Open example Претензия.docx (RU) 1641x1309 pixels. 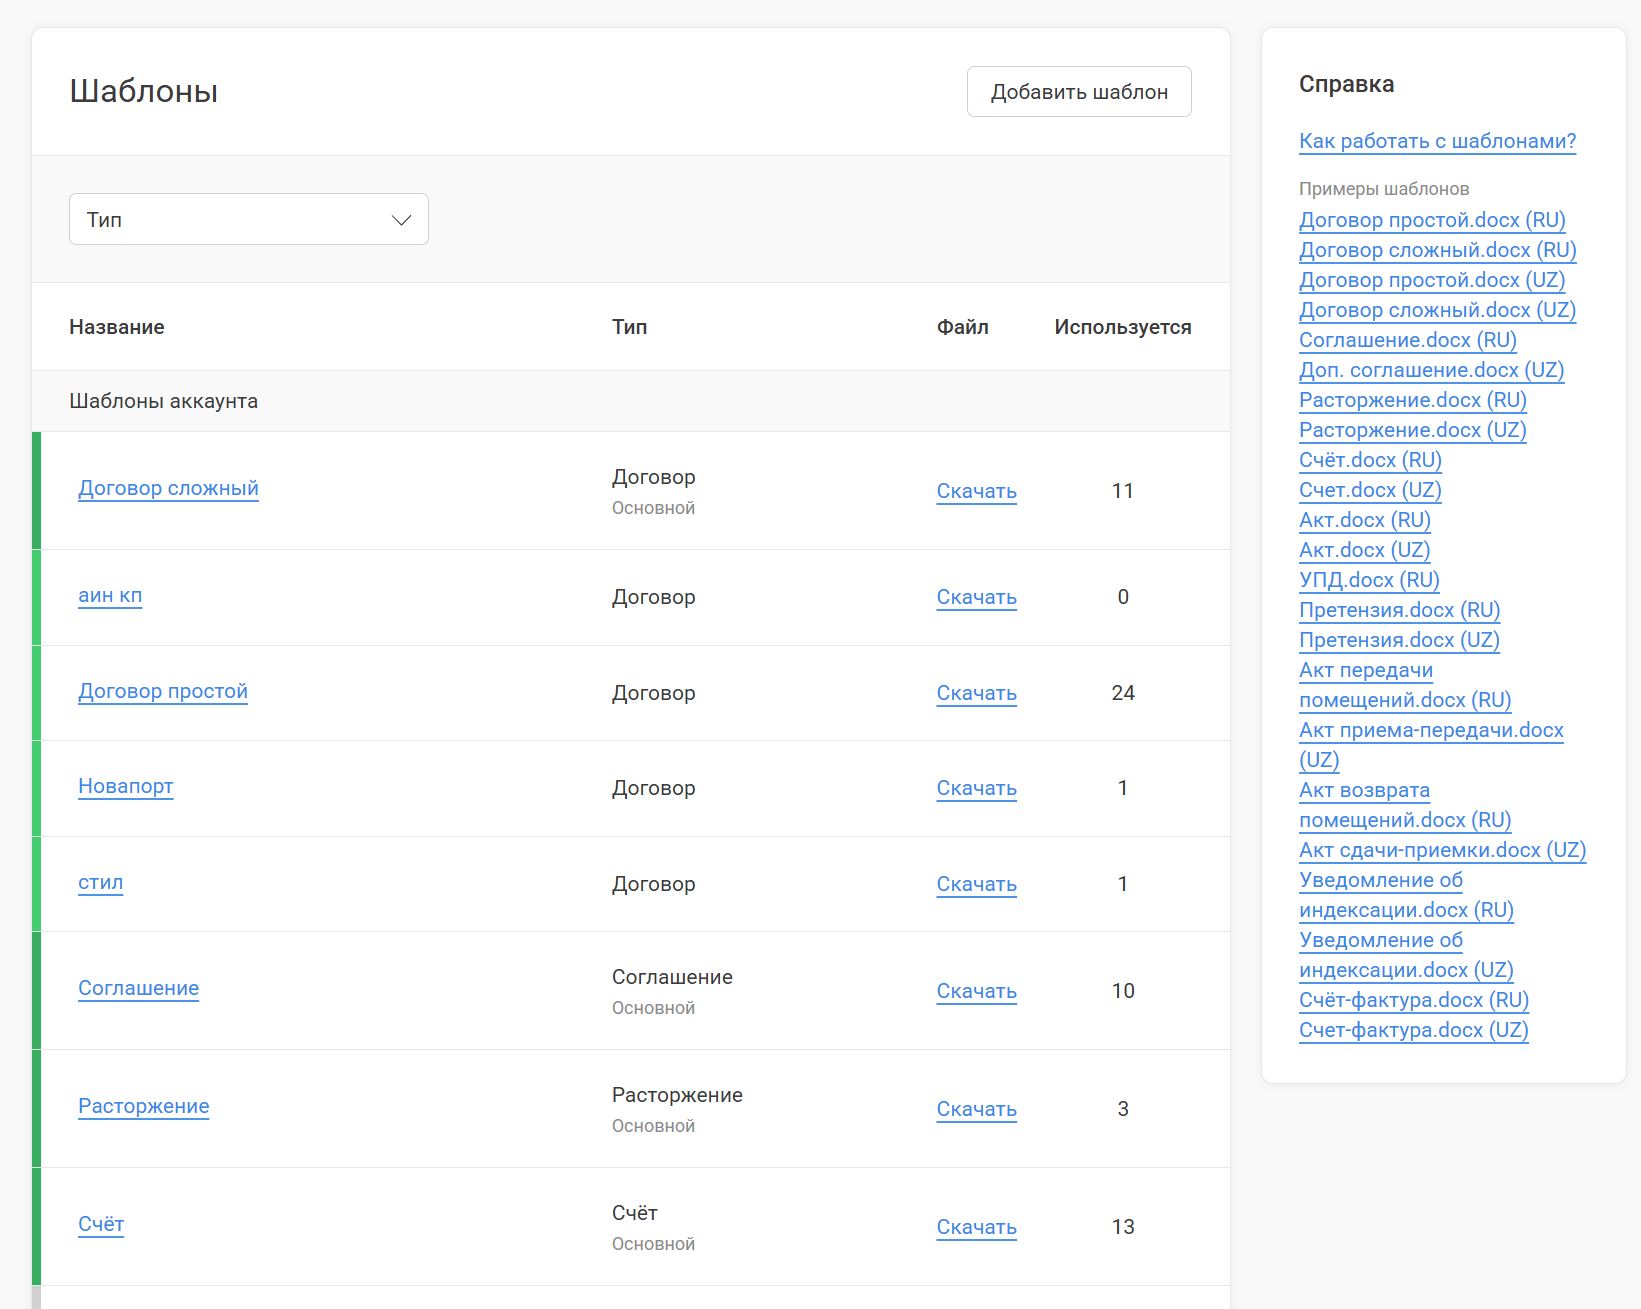1400,610
